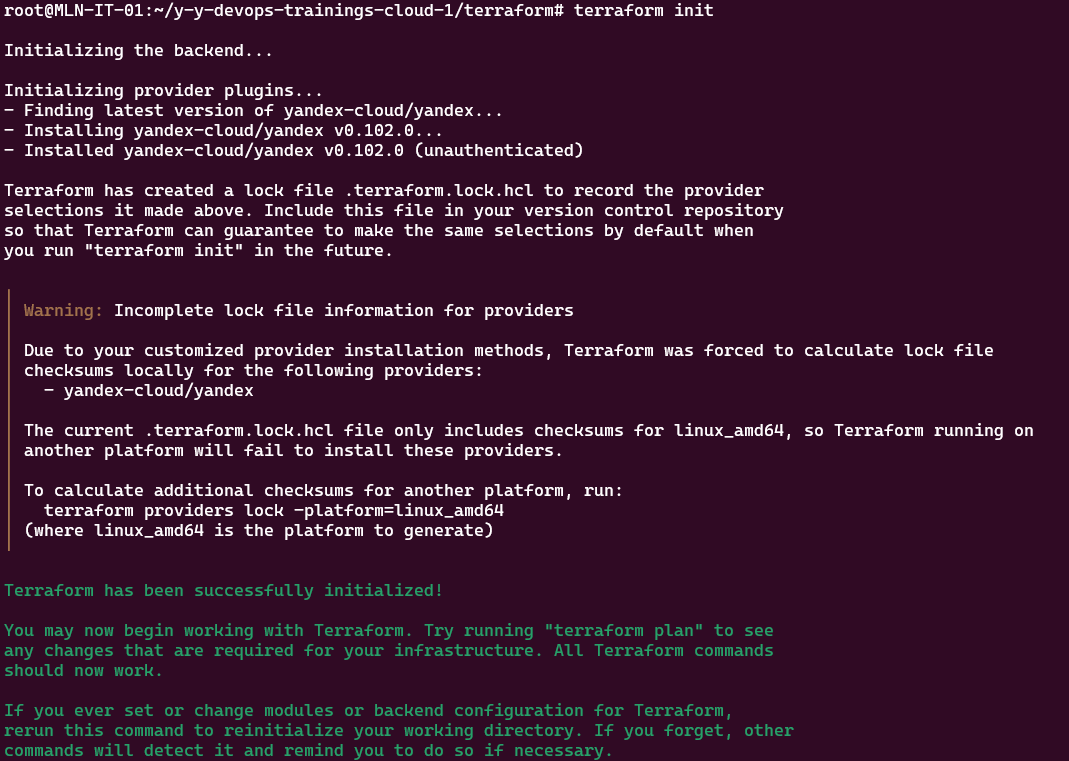The image size is (1069, 761).
Task: Click the 'Initializing the backend...' line
Action: (x=138, y=50)
